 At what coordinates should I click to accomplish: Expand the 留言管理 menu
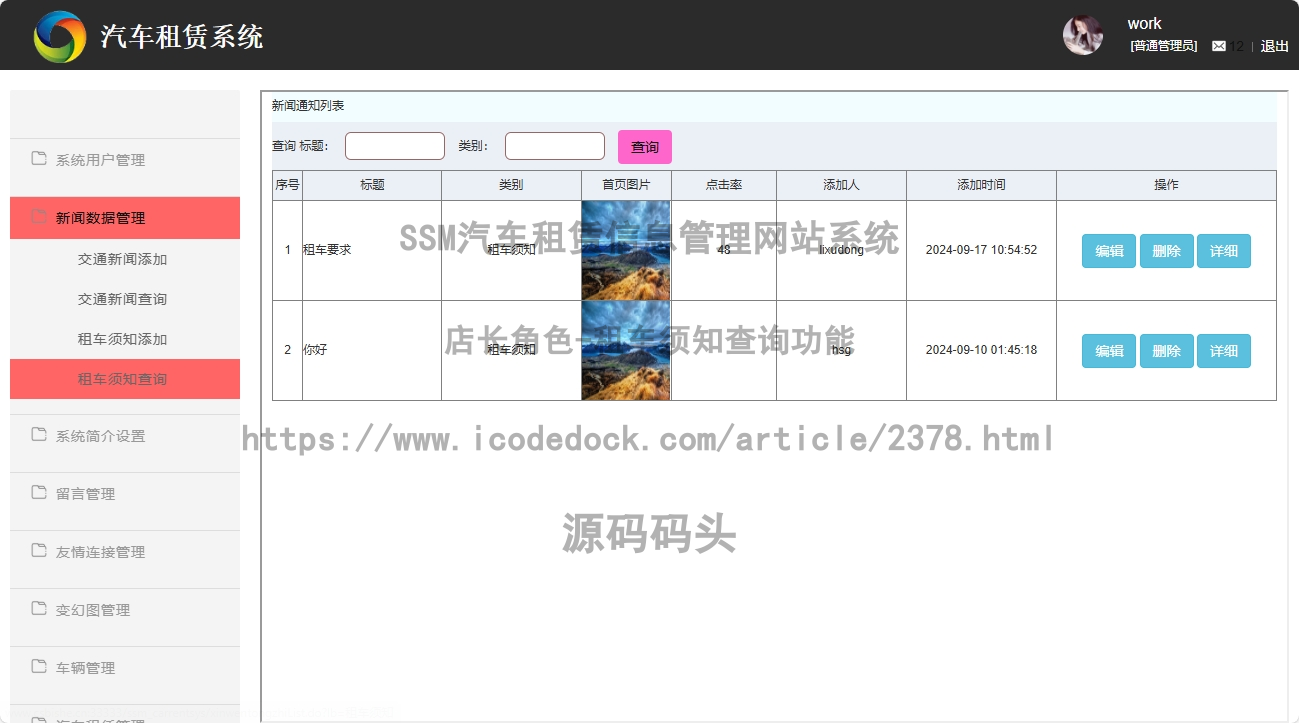125,494
